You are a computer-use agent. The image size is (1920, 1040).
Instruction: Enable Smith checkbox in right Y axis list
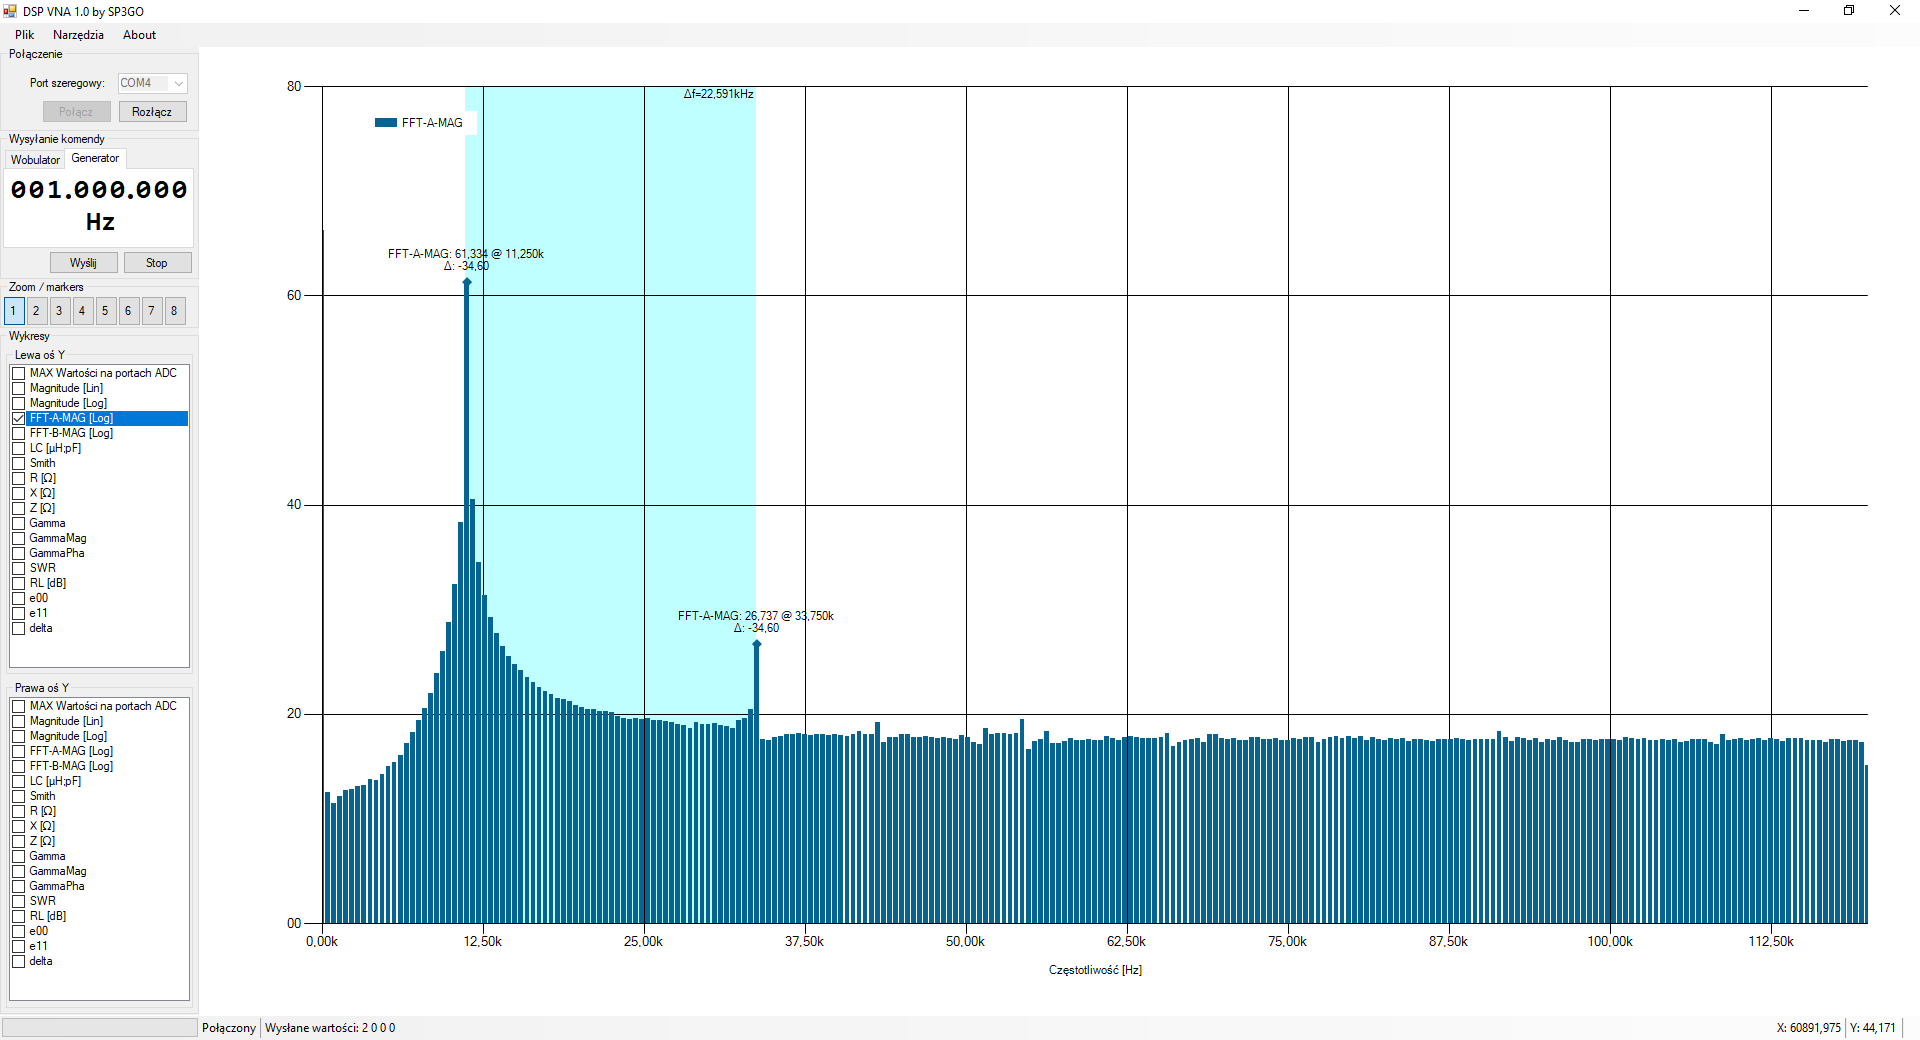pyautogui.click(x=19, y=796)
